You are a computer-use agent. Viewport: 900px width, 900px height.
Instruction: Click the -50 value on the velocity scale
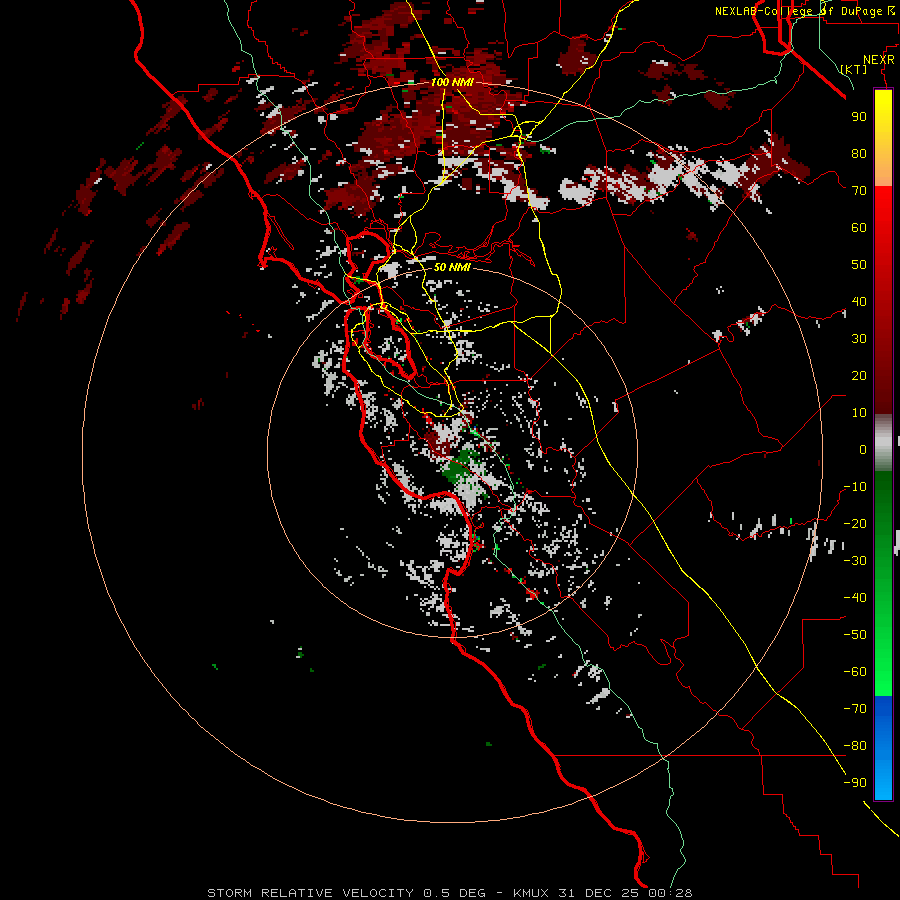click(855, 634)
